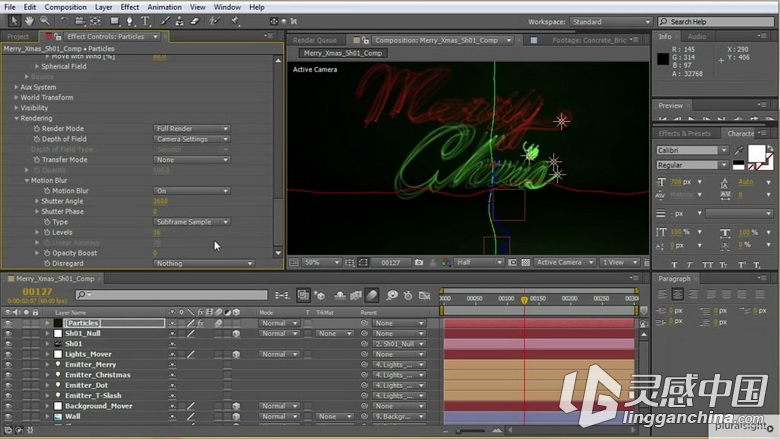Image resolution: width=780 pixels, height=439 pixels.
Task: Select the Zoom tool magnifier
Action: (x=45, y=21)
